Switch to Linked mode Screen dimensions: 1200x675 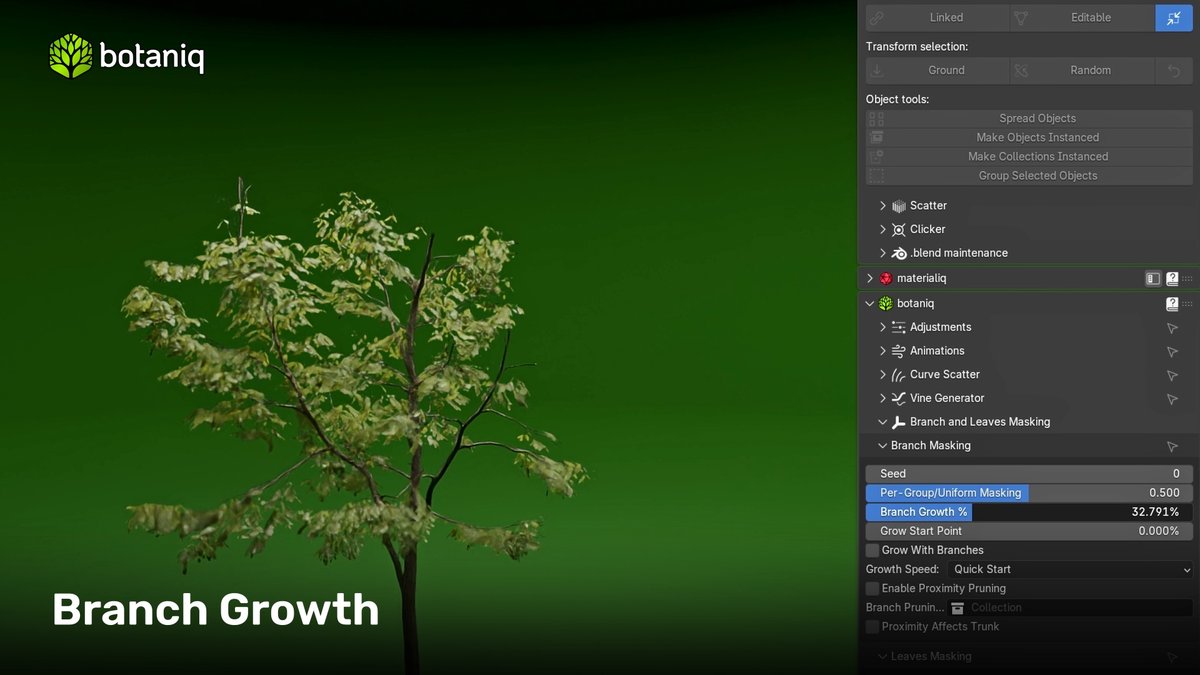(937, 17)
